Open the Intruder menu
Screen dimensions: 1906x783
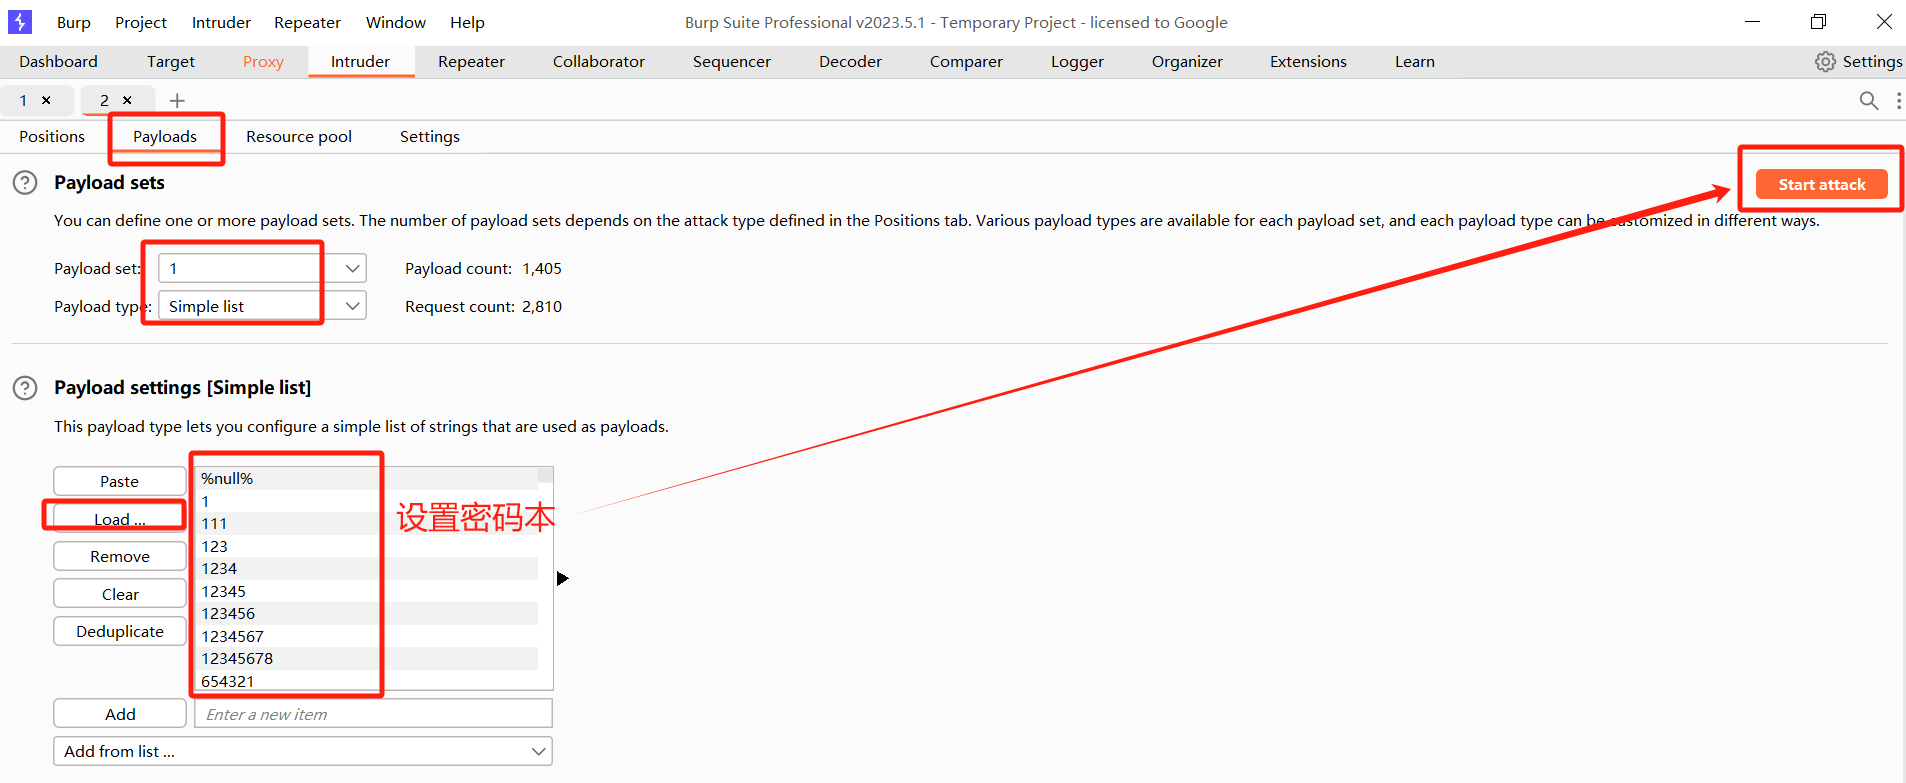click(221, 22)
